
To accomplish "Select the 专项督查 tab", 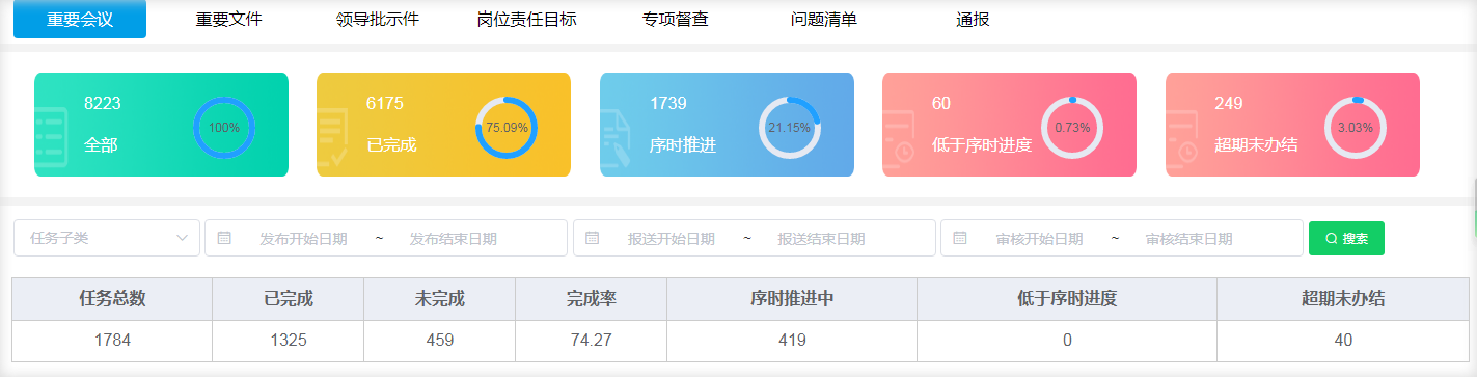I will (675, 19).
